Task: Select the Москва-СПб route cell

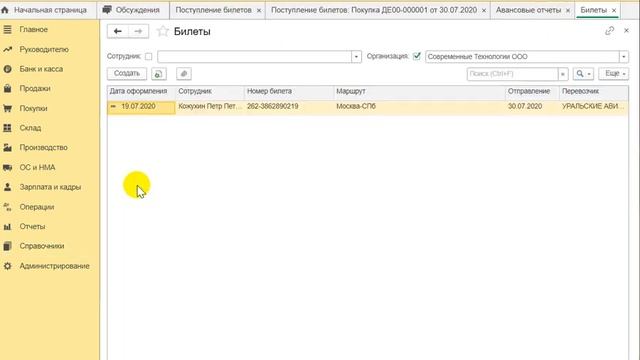Action: pyautogui.click(x=420, y=107)
